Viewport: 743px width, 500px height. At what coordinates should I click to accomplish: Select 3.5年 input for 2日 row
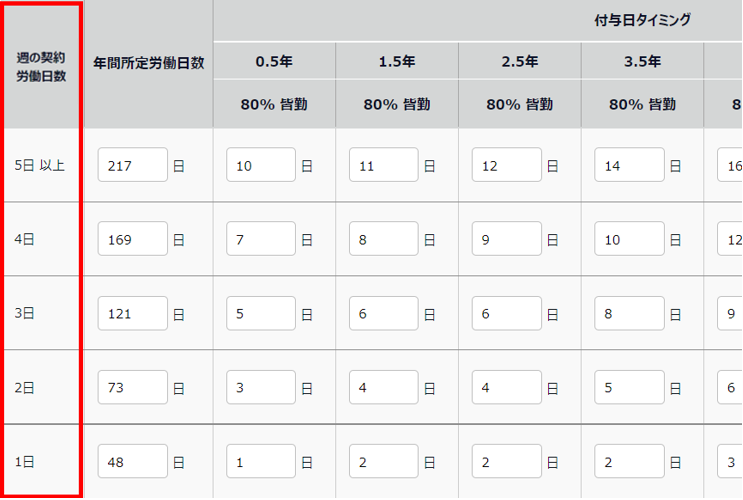pyautogui.click(x=630, y=387)
